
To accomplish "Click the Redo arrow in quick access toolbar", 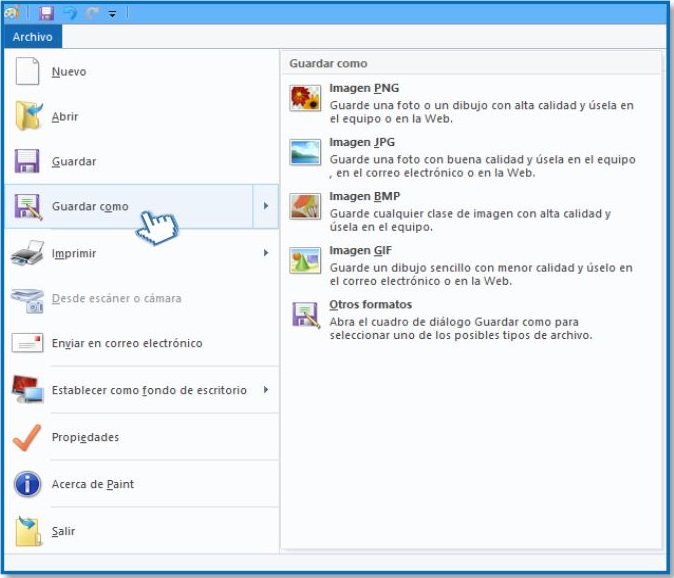I will [92, 13].
